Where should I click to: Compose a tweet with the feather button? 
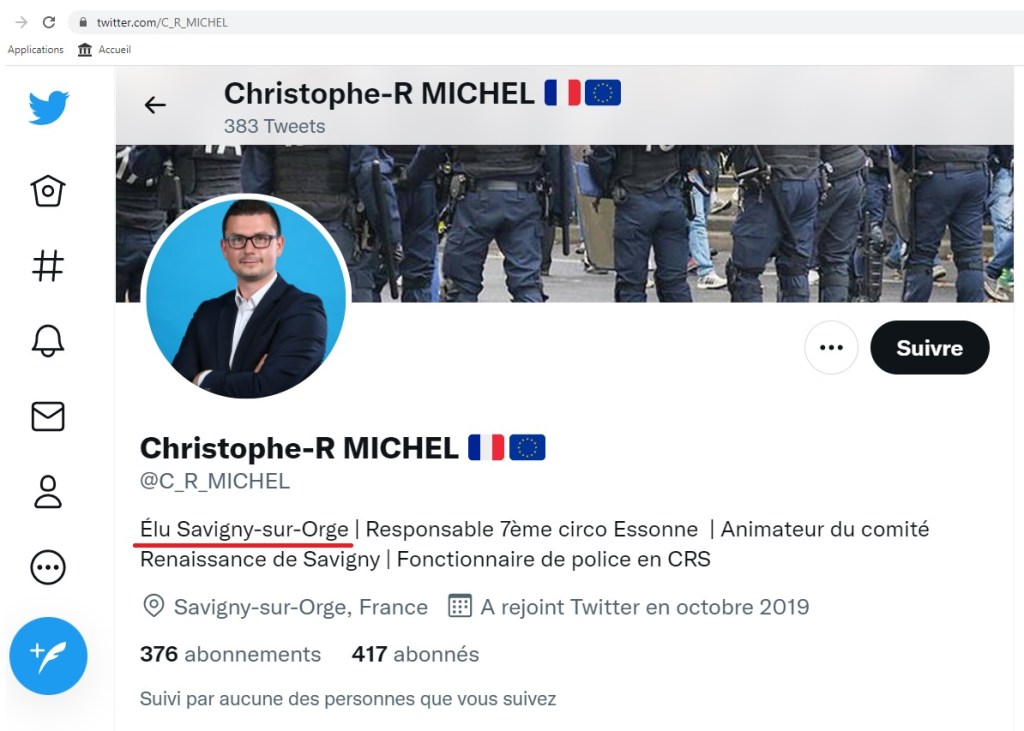47,655
